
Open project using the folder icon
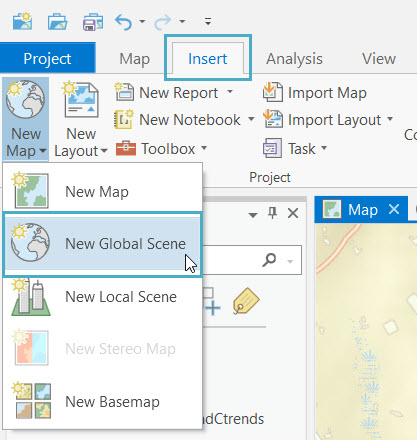coord(57,22)
